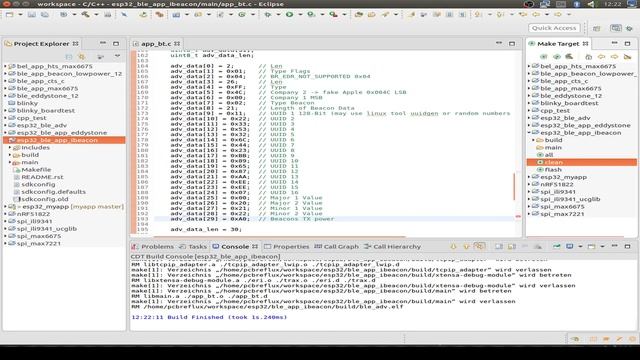Click the Quick Access field
The width and height of the screenshot is (640, 360).
click(554, 28)
